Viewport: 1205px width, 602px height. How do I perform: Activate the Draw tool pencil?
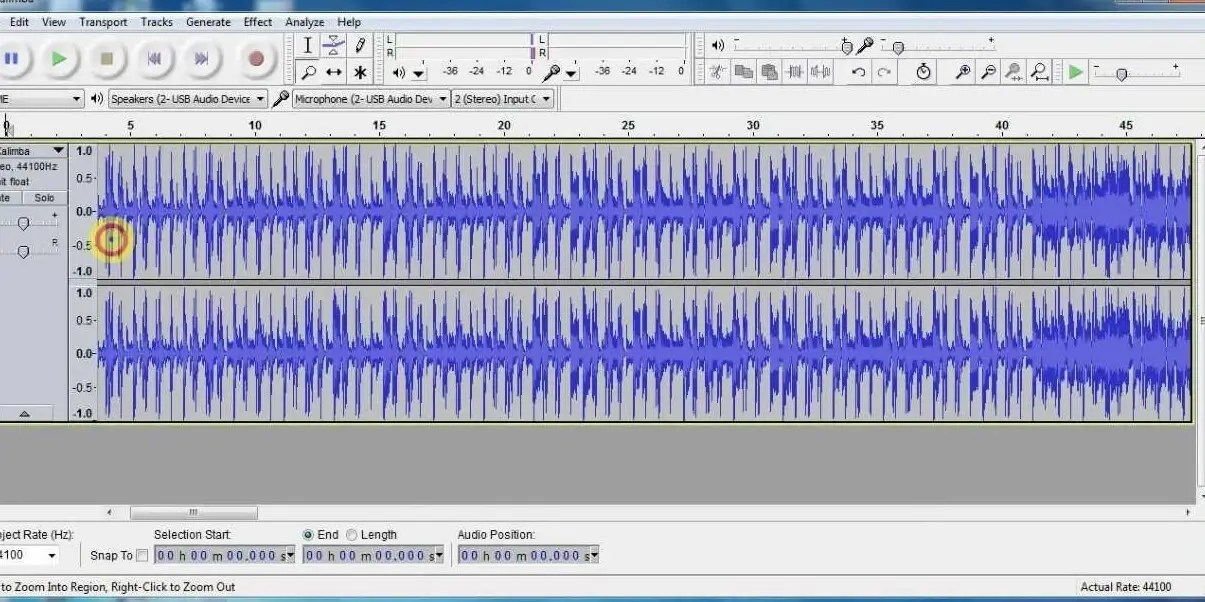coord(360,44)
